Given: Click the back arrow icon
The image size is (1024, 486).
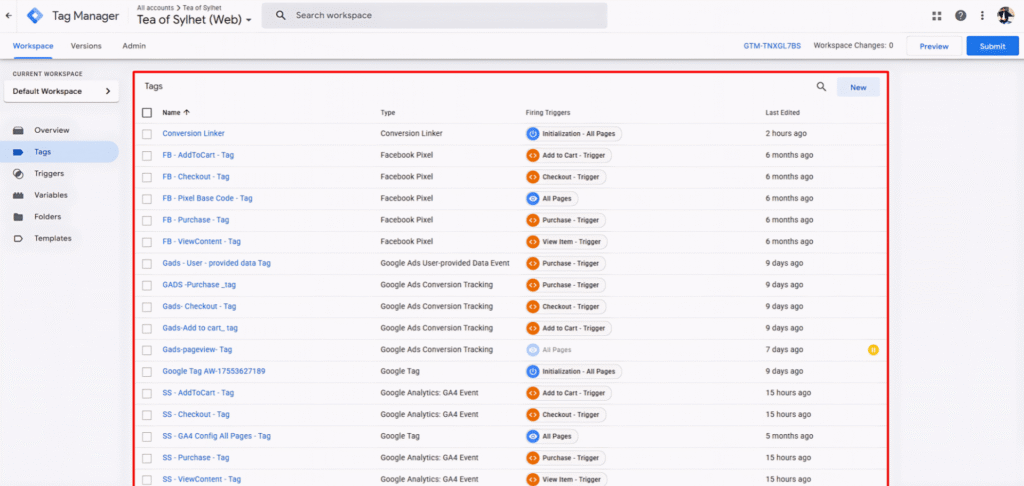Looking at the screenshot, I should point(9,16).
